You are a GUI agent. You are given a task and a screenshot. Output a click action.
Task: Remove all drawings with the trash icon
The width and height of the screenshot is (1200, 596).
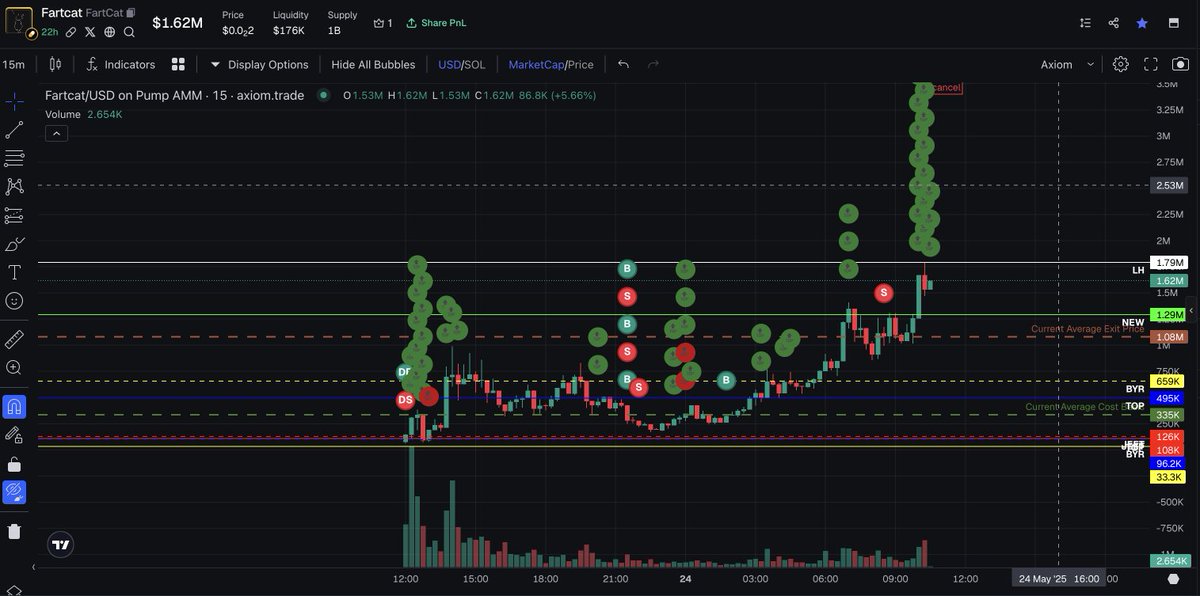(x=13, y=531)
